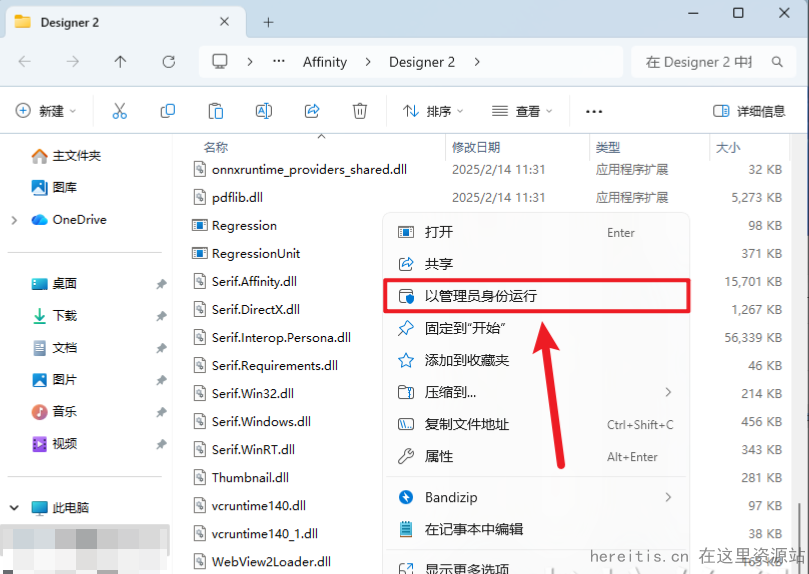Go forward with the right arrow
This screenshot has width=809, height=574.
[x=73, y=62]
